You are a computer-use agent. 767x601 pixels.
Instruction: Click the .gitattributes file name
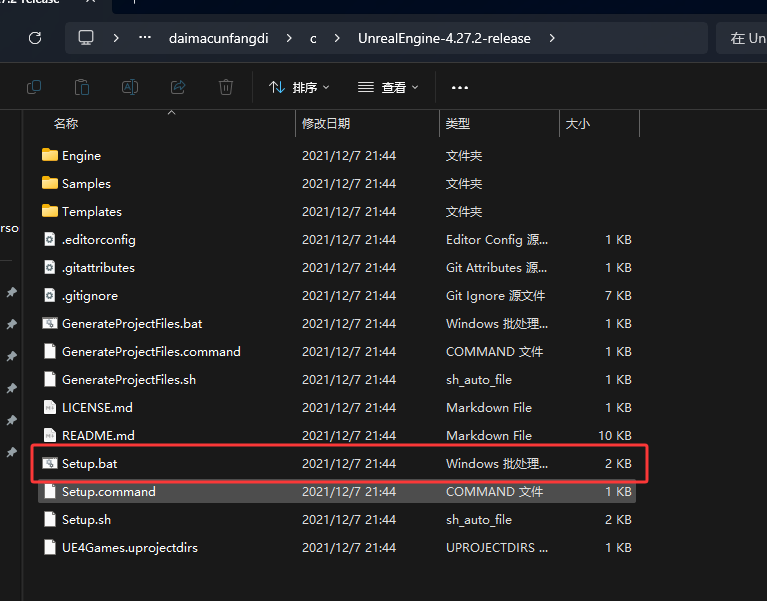98,267
